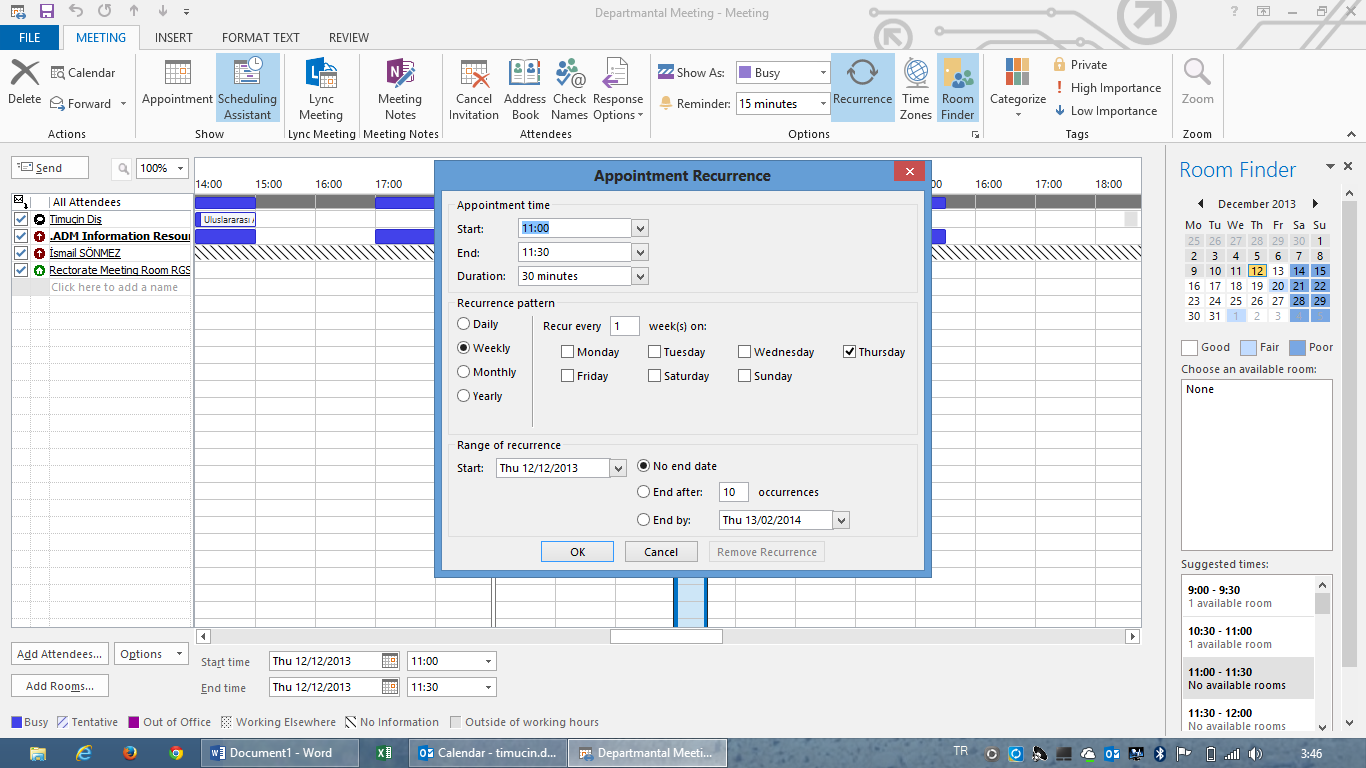
Task: Switch to Excel on the taskbar
Action: (382, 753)
